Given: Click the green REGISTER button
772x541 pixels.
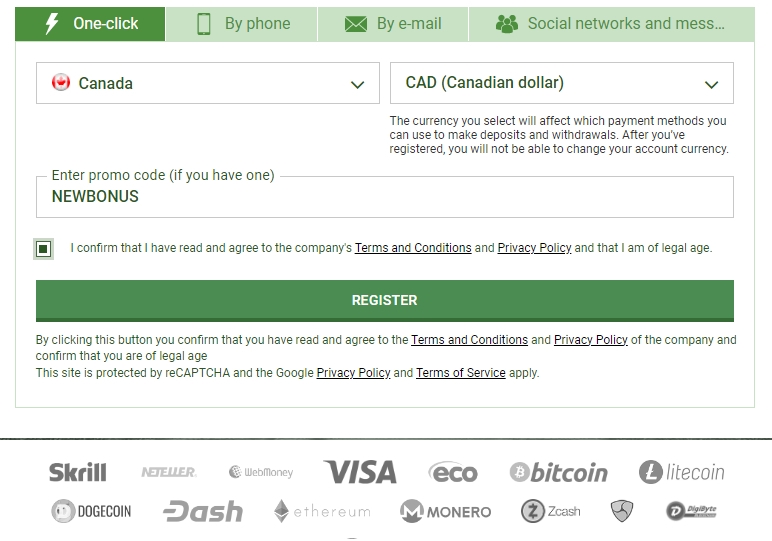Looking at the screenshot, I should pos(385,301).
